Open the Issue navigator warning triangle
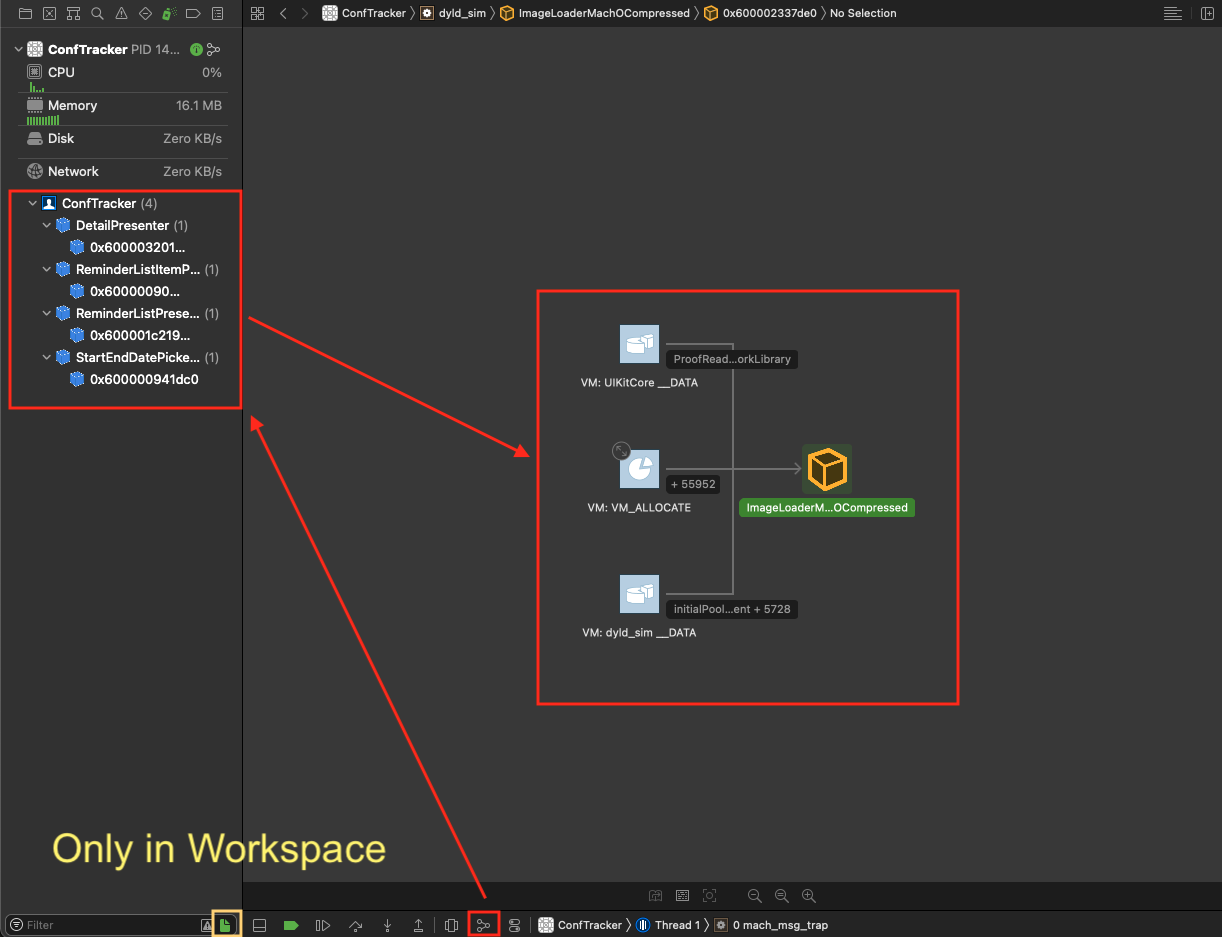The width and height of the screenshot is (1222, 937). point(121,13)
